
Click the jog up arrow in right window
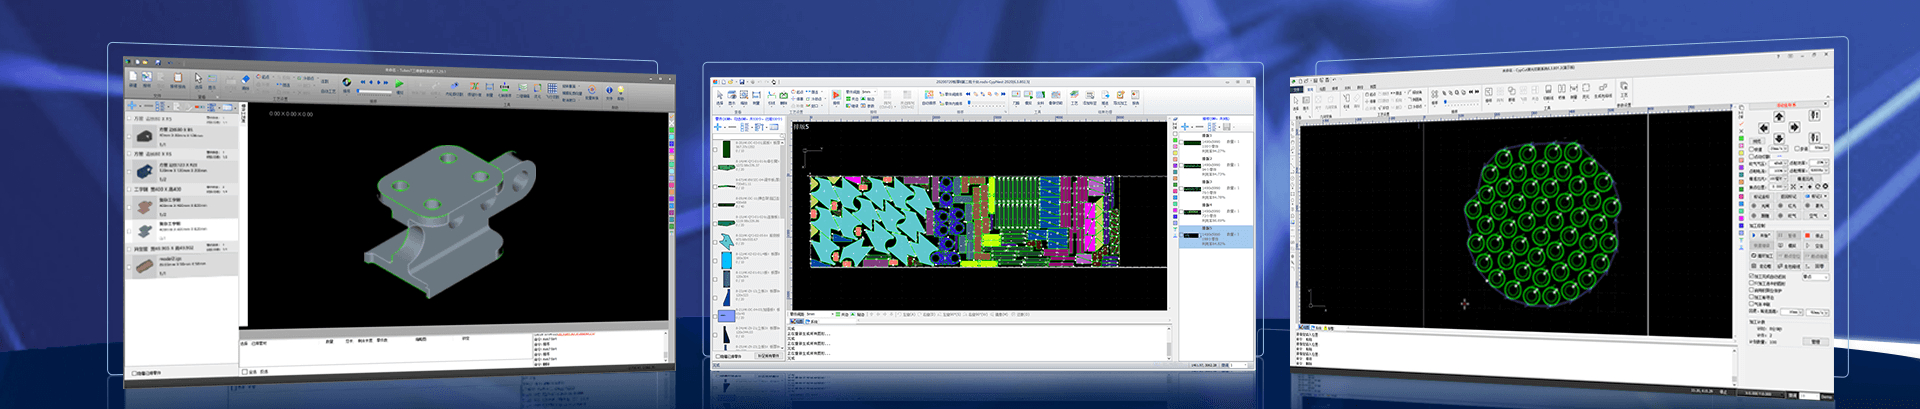[1779, 117]
